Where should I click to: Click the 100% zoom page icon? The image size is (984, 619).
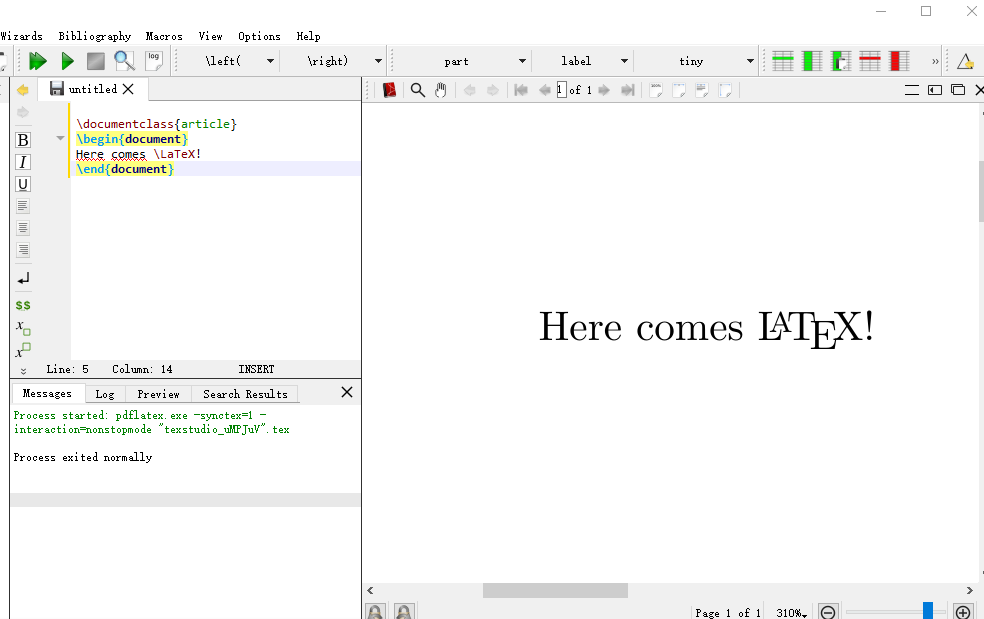656,90
